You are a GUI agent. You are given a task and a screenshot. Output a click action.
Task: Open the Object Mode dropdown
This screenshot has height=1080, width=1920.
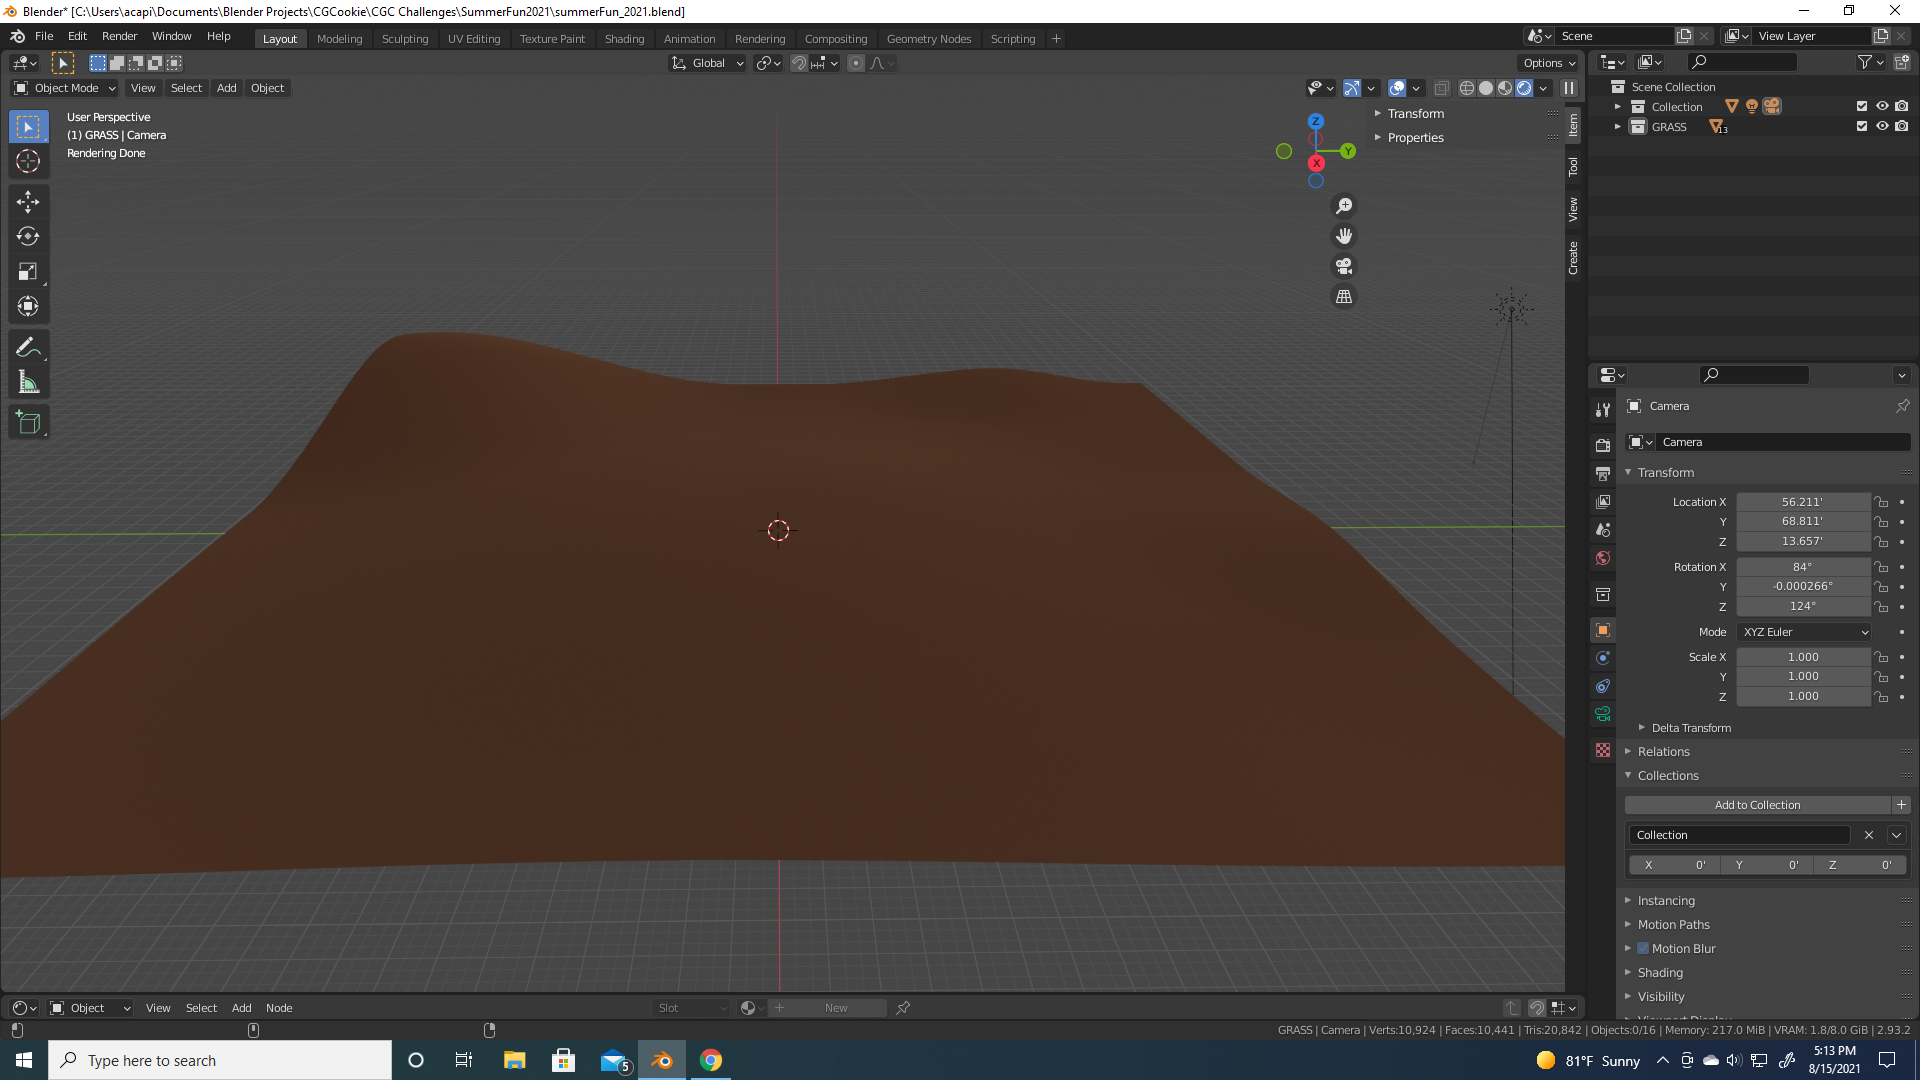click(65, 88)
